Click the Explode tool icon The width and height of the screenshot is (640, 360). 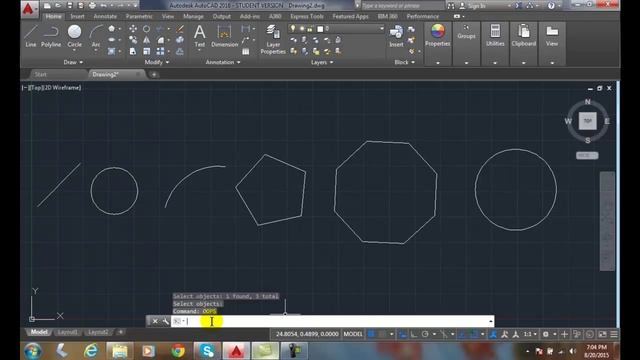tap(180, 40)
